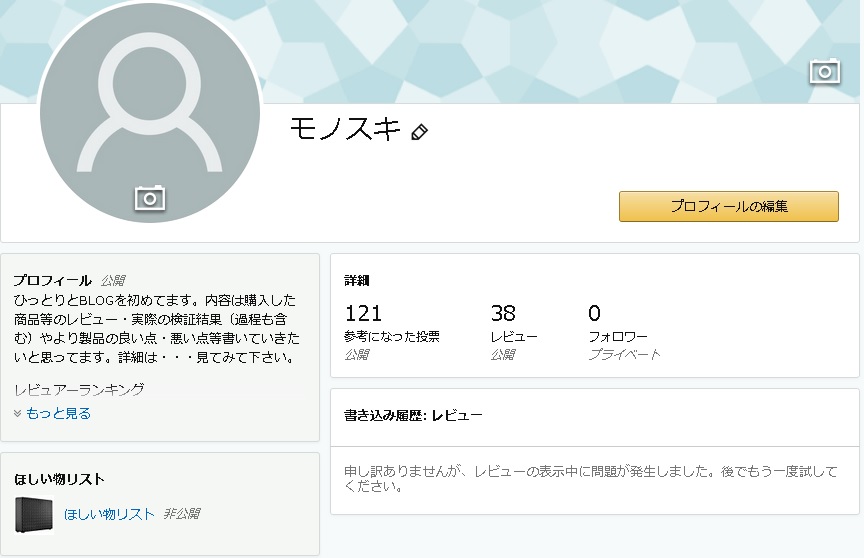Click the pencil icon beside モノスキ

tap(420, 132)
